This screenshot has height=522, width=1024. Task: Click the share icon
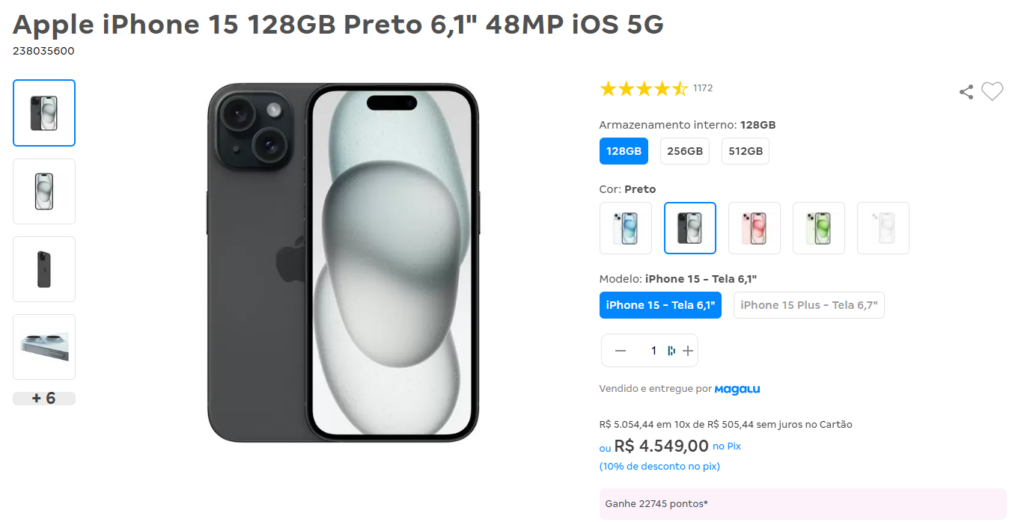(x=966, y=92)
